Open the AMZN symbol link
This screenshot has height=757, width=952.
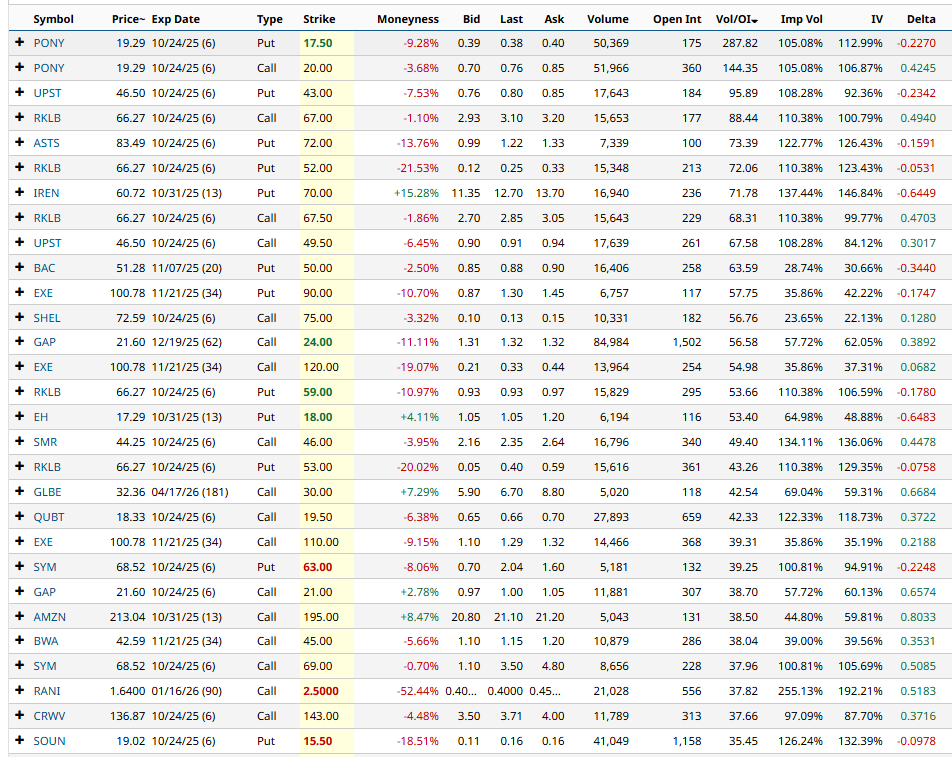click(x=50, y=617)
